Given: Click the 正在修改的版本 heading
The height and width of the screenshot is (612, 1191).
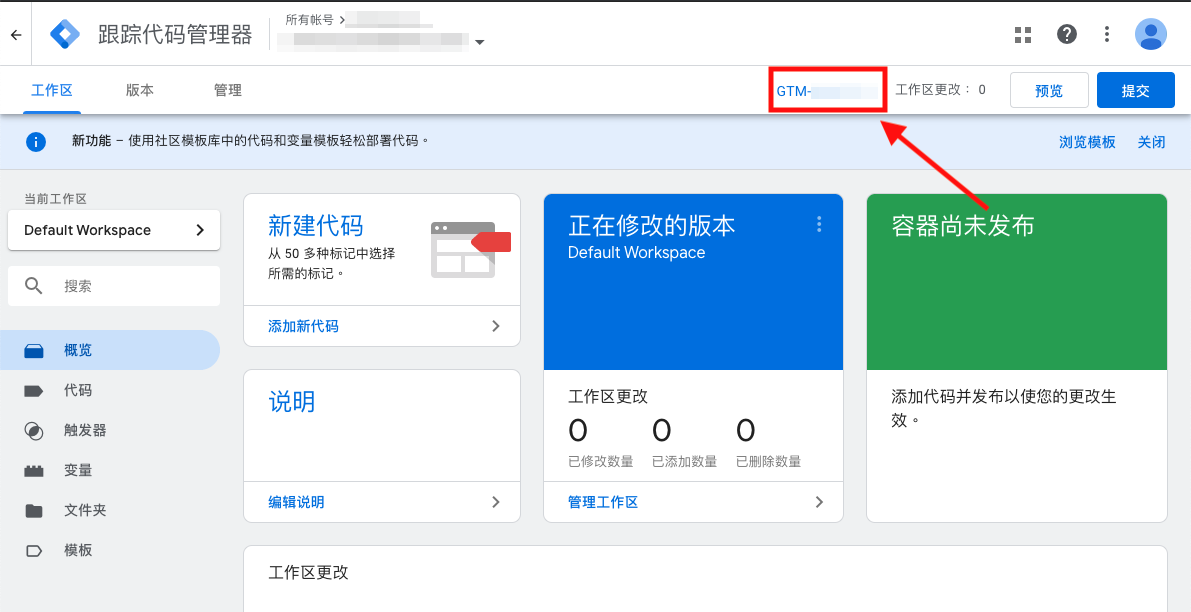Looking at the screenshot, I should coord(652,226).
